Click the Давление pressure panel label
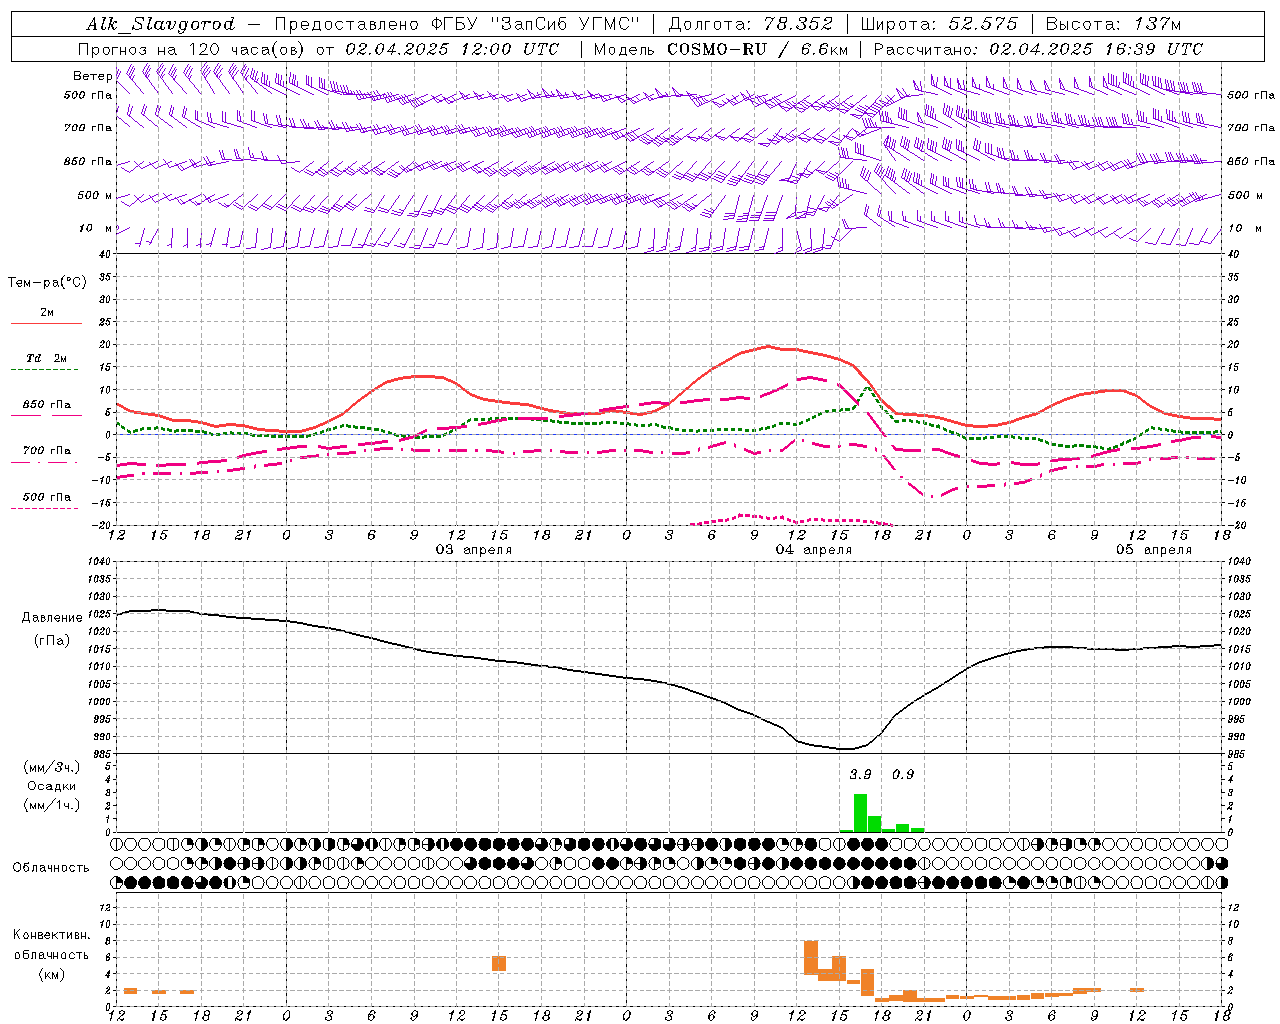1280x1024 pixels. (52, 618)
